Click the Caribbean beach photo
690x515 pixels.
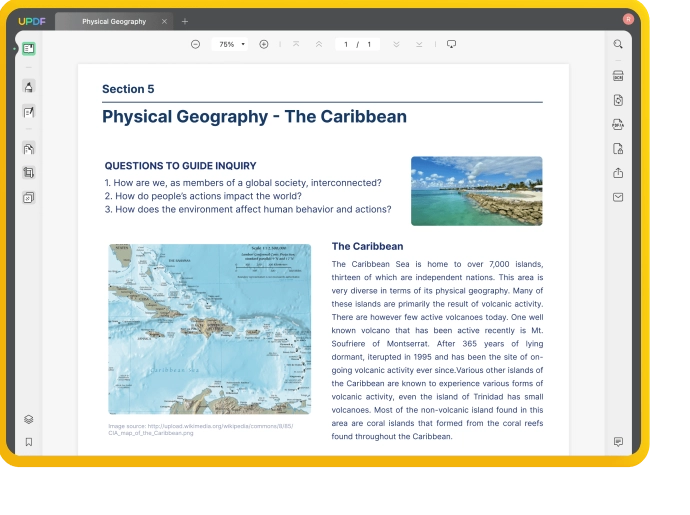(477, 191)
